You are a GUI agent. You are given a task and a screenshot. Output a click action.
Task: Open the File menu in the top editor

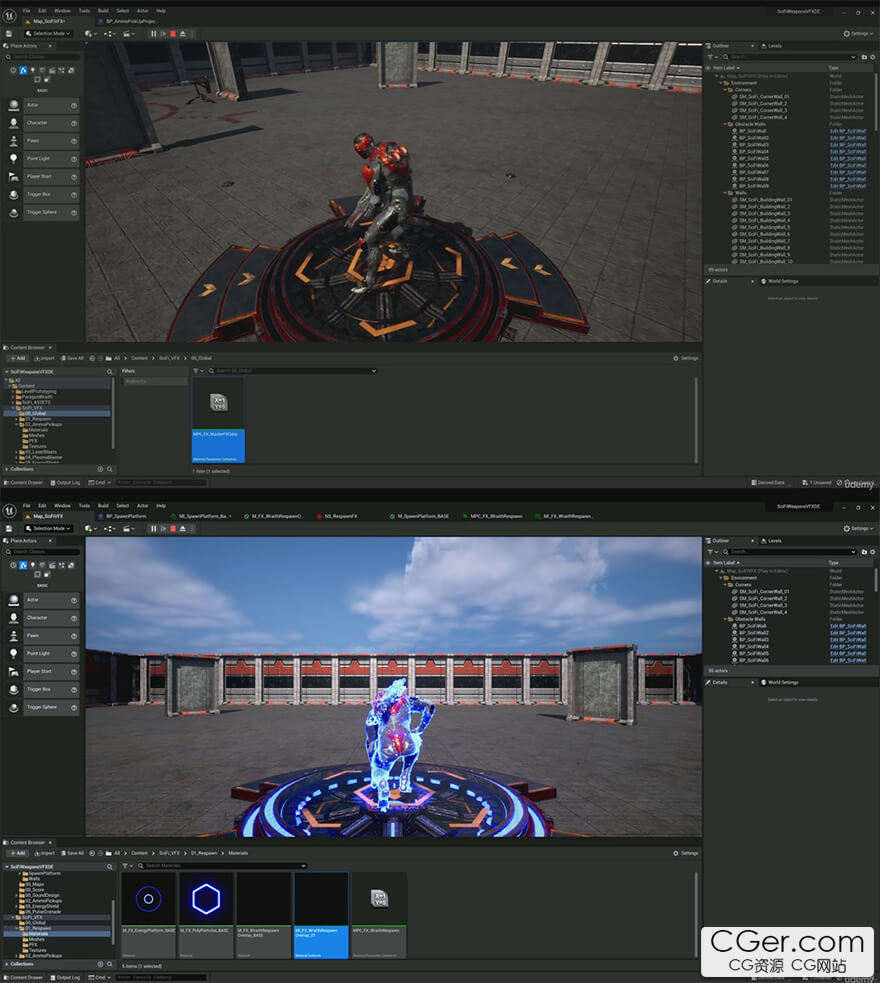click(26, 11)
